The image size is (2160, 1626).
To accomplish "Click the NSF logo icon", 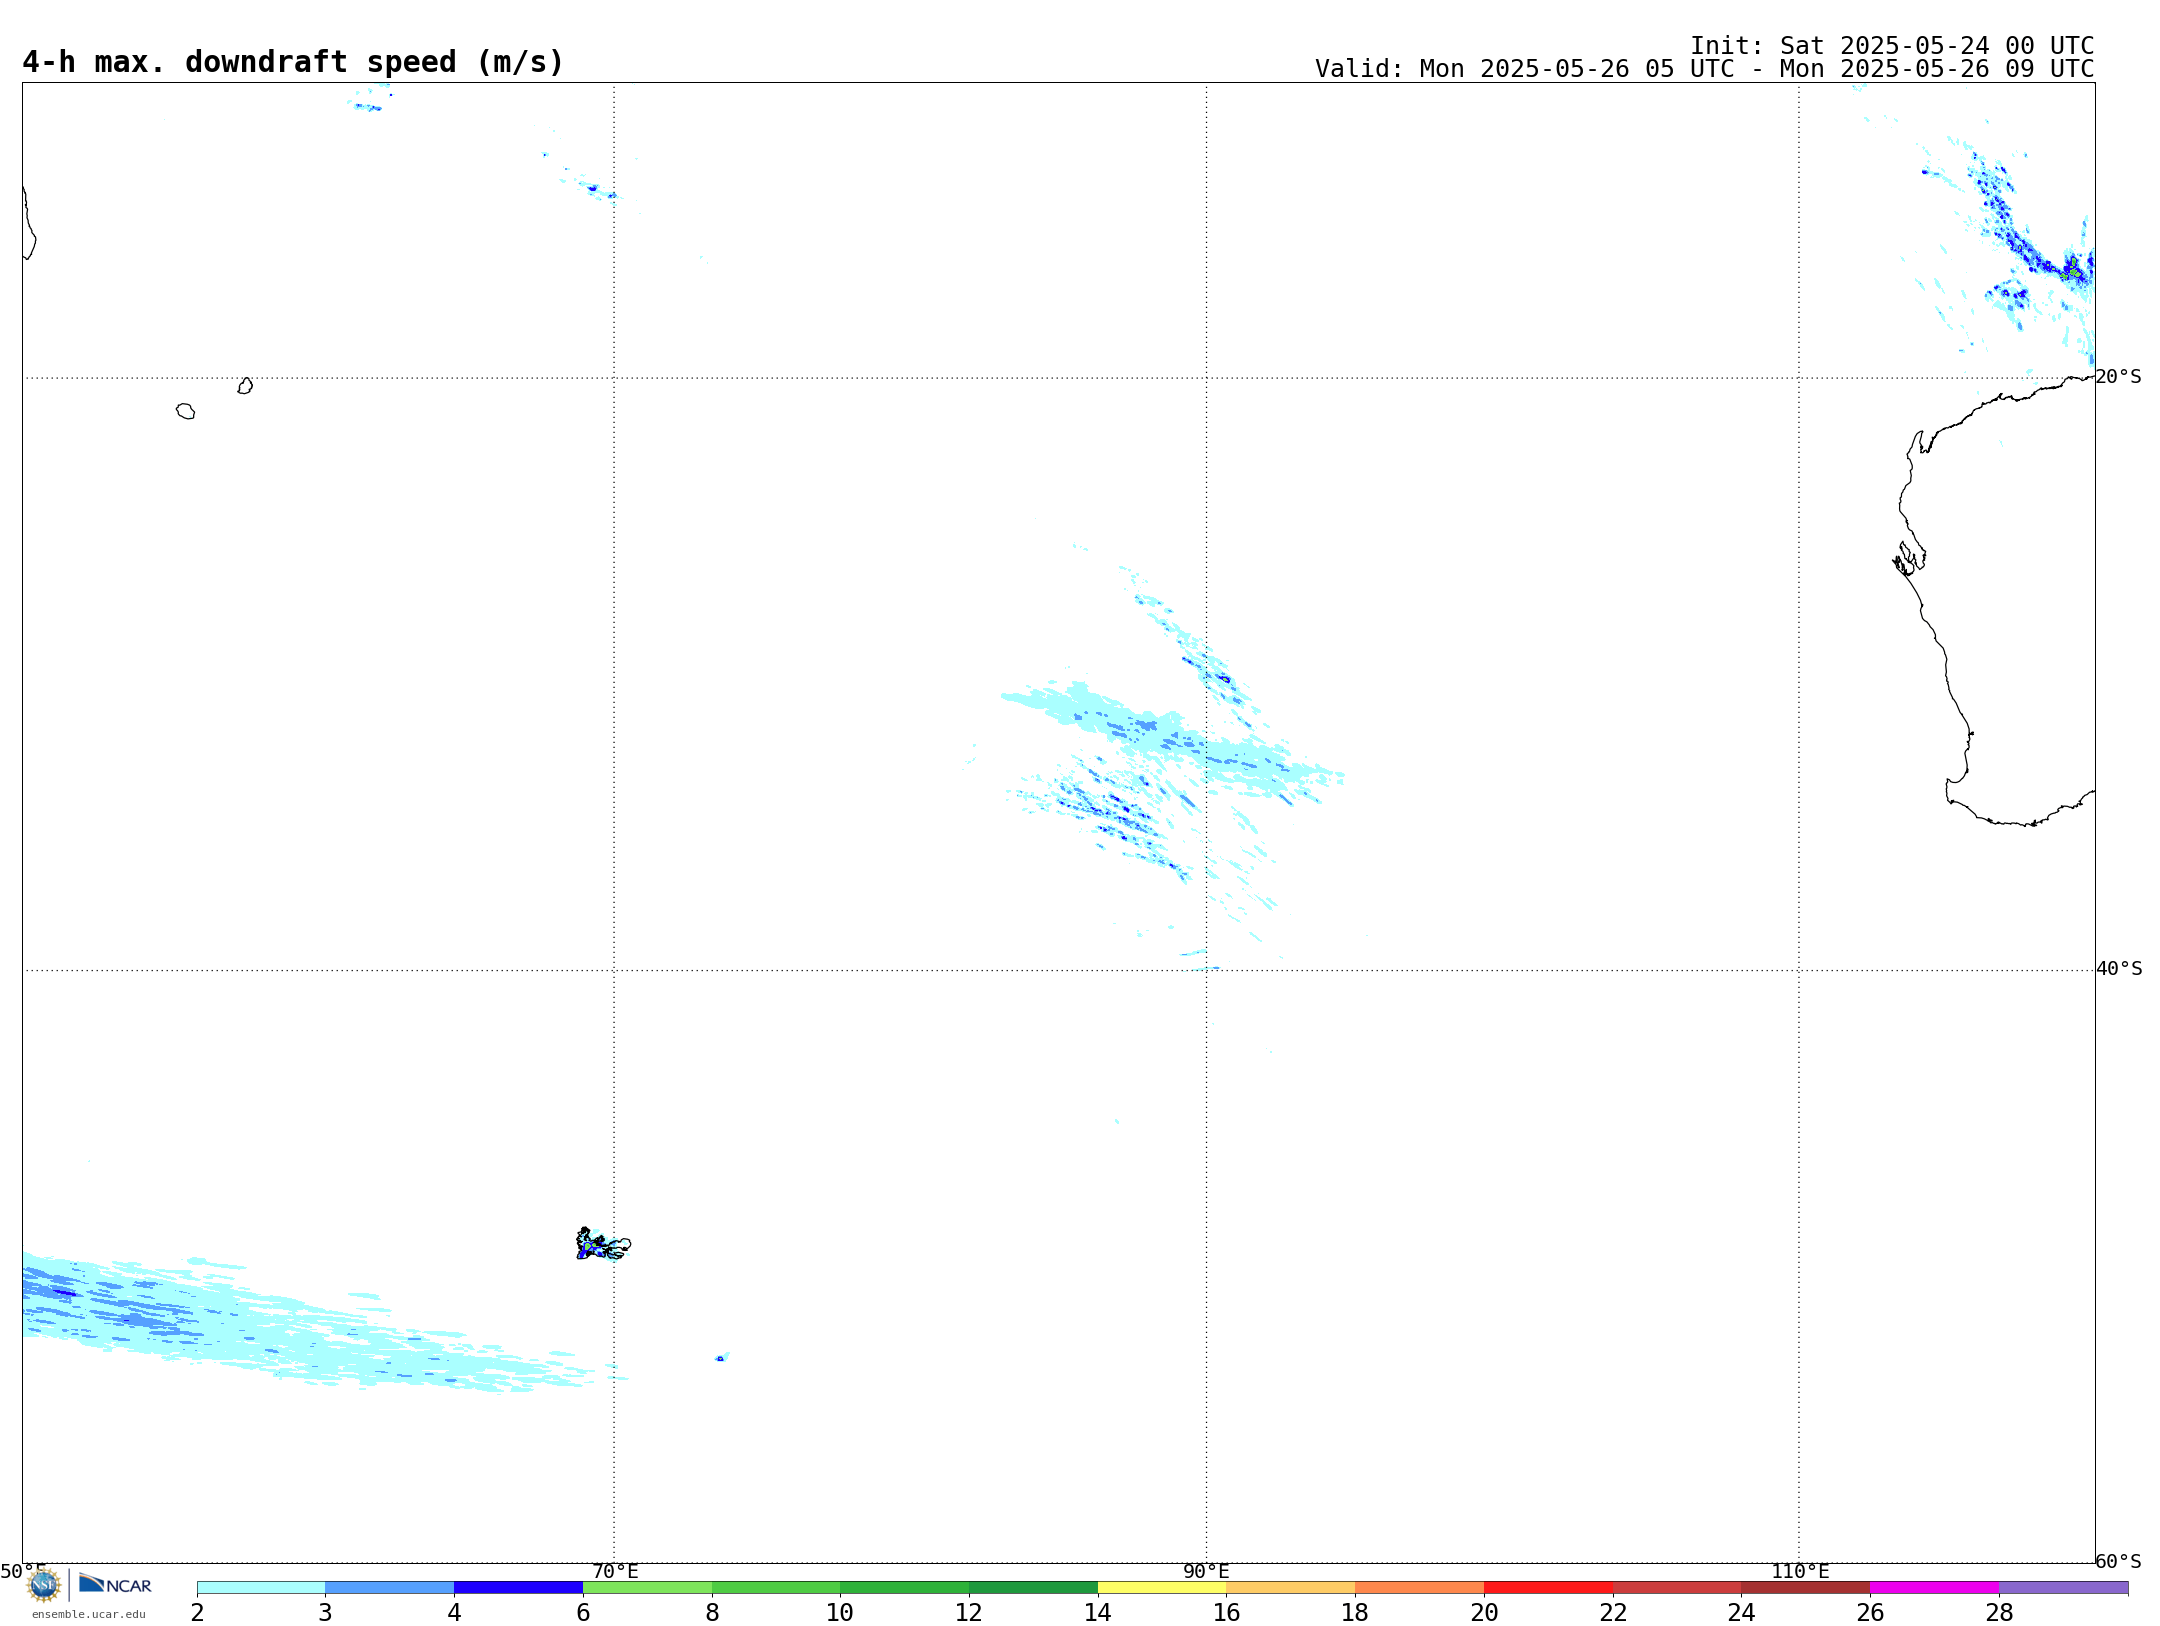I will tap(44, 1585).
